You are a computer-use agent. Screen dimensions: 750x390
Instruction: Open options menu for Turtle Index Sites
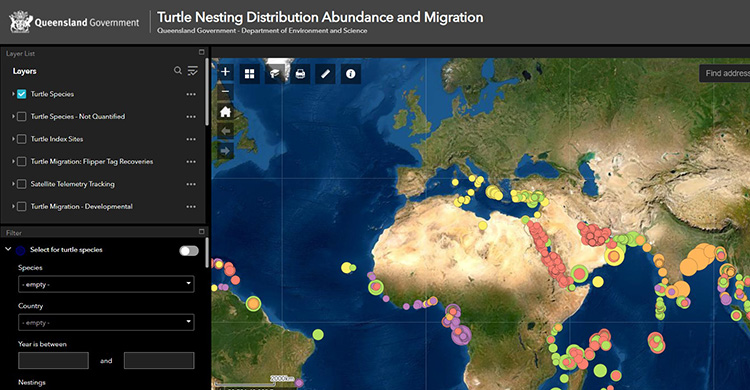pyautogui.click(x=191, y=139)
